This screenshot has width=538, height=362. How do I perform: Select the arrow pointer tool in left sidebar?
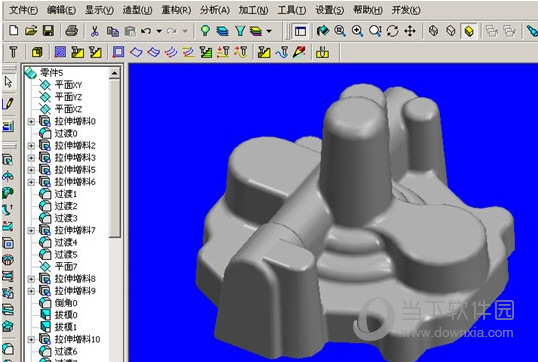(x=8, y=82)
